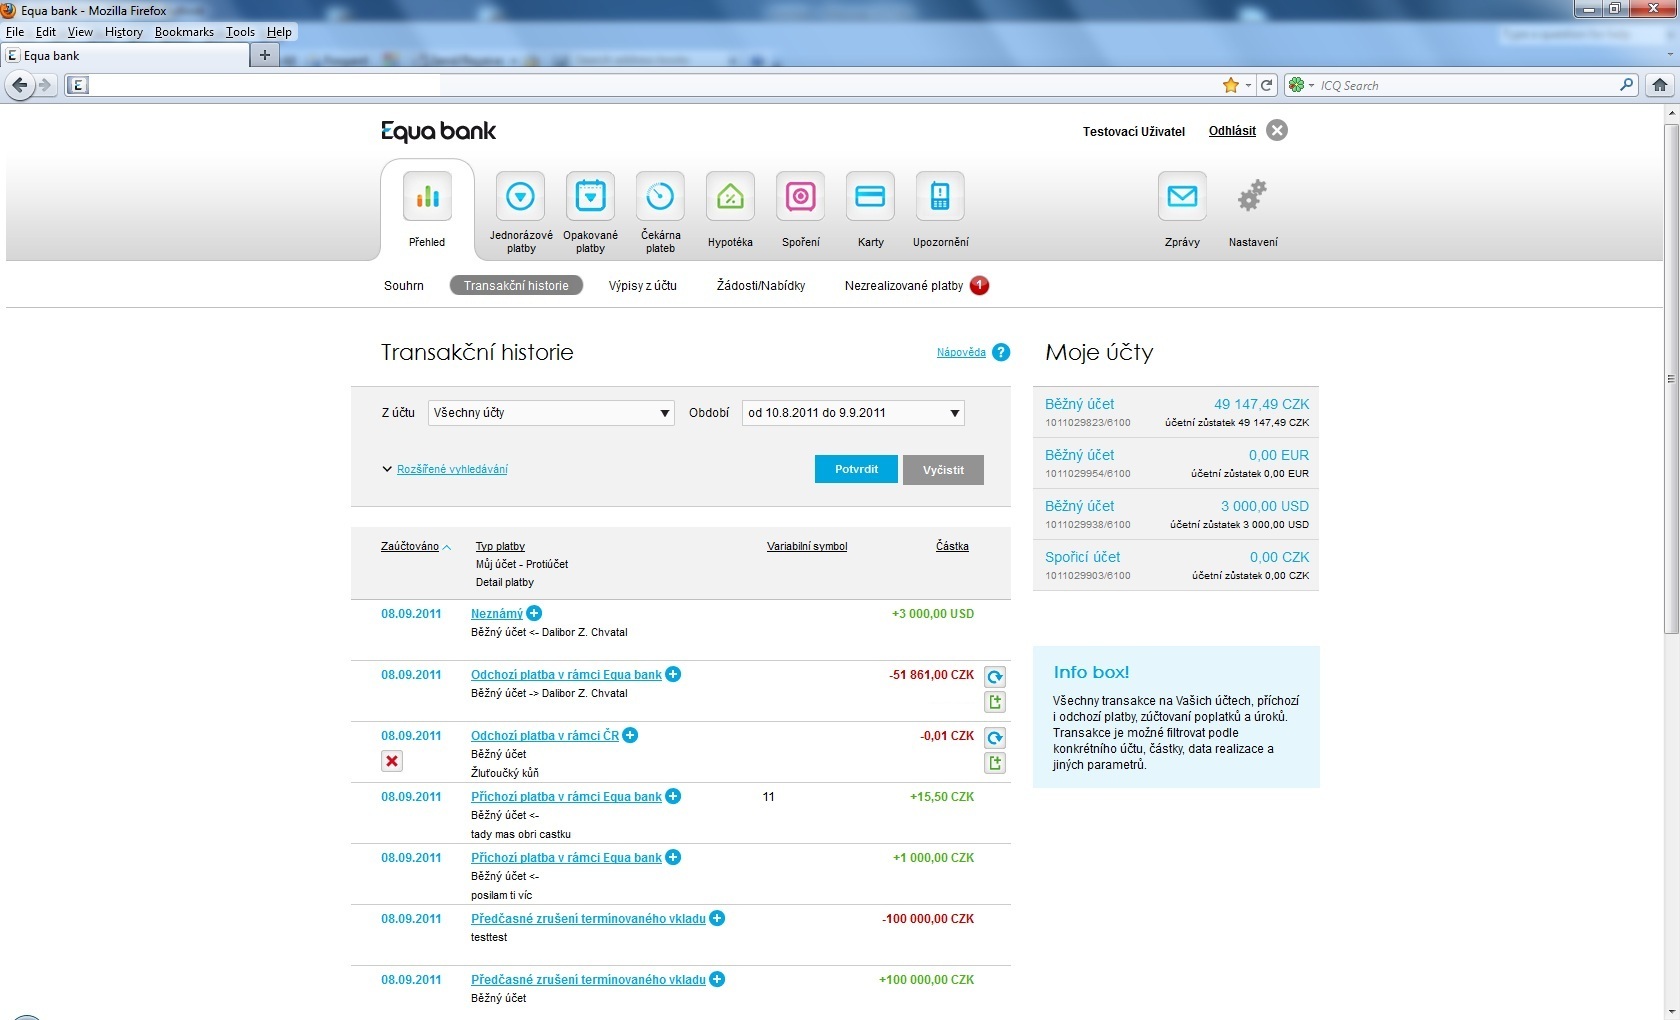Expand Rozšířené vyhledávání advanced search
This screenshot has width=1680, height=1020.
pos(452,469)
